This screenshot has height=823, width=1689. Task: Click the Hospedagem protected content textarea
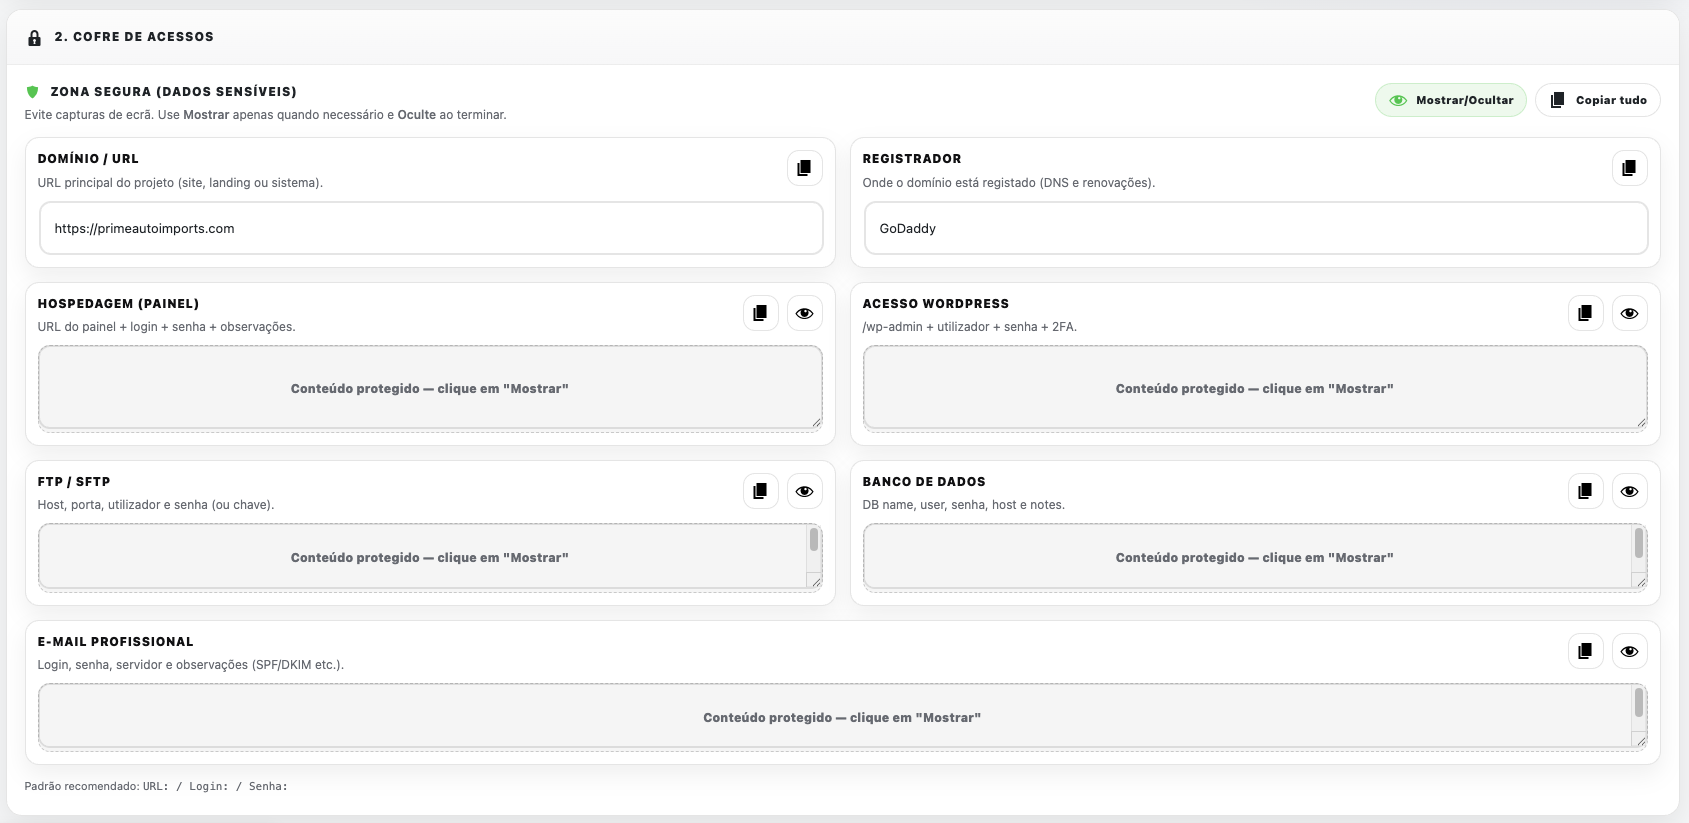[x=430, y=388]
